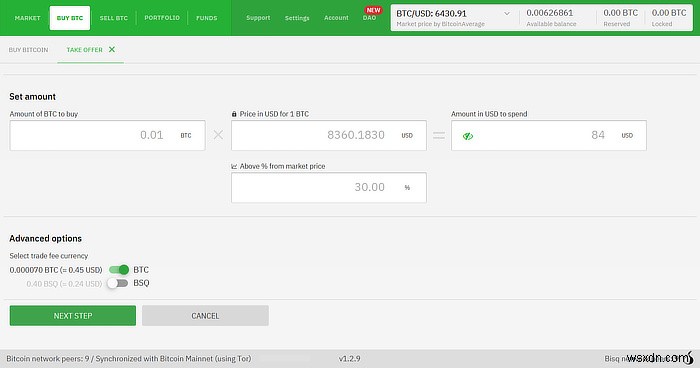Image resolution: width=700 pixels, height=368 pixels.
Task: Click the NEW badge above DAO
Action: [x=373, y=10]
